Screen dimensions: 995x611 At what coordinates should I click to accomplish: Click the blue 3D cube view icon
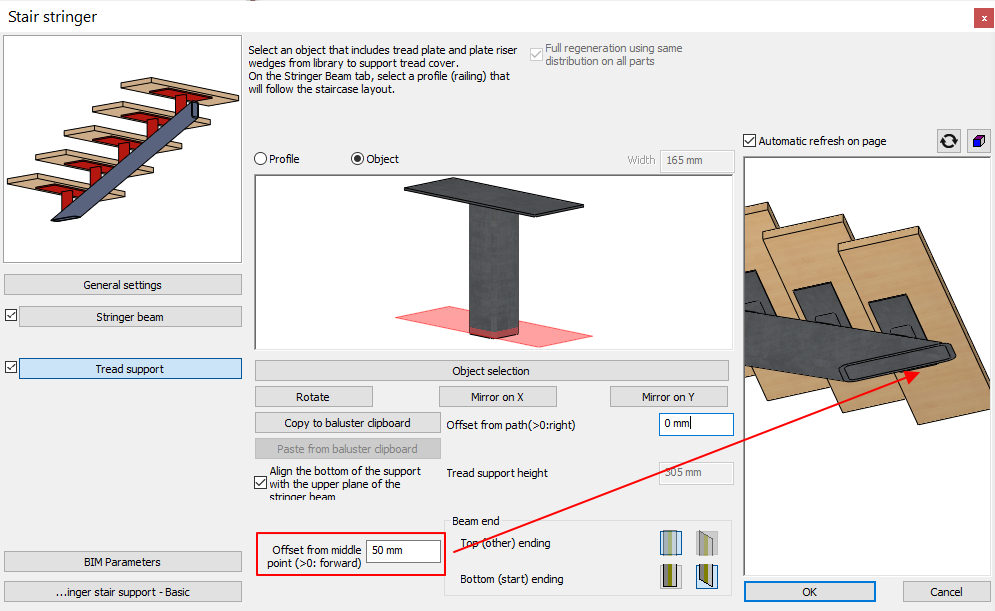point(978,141)
